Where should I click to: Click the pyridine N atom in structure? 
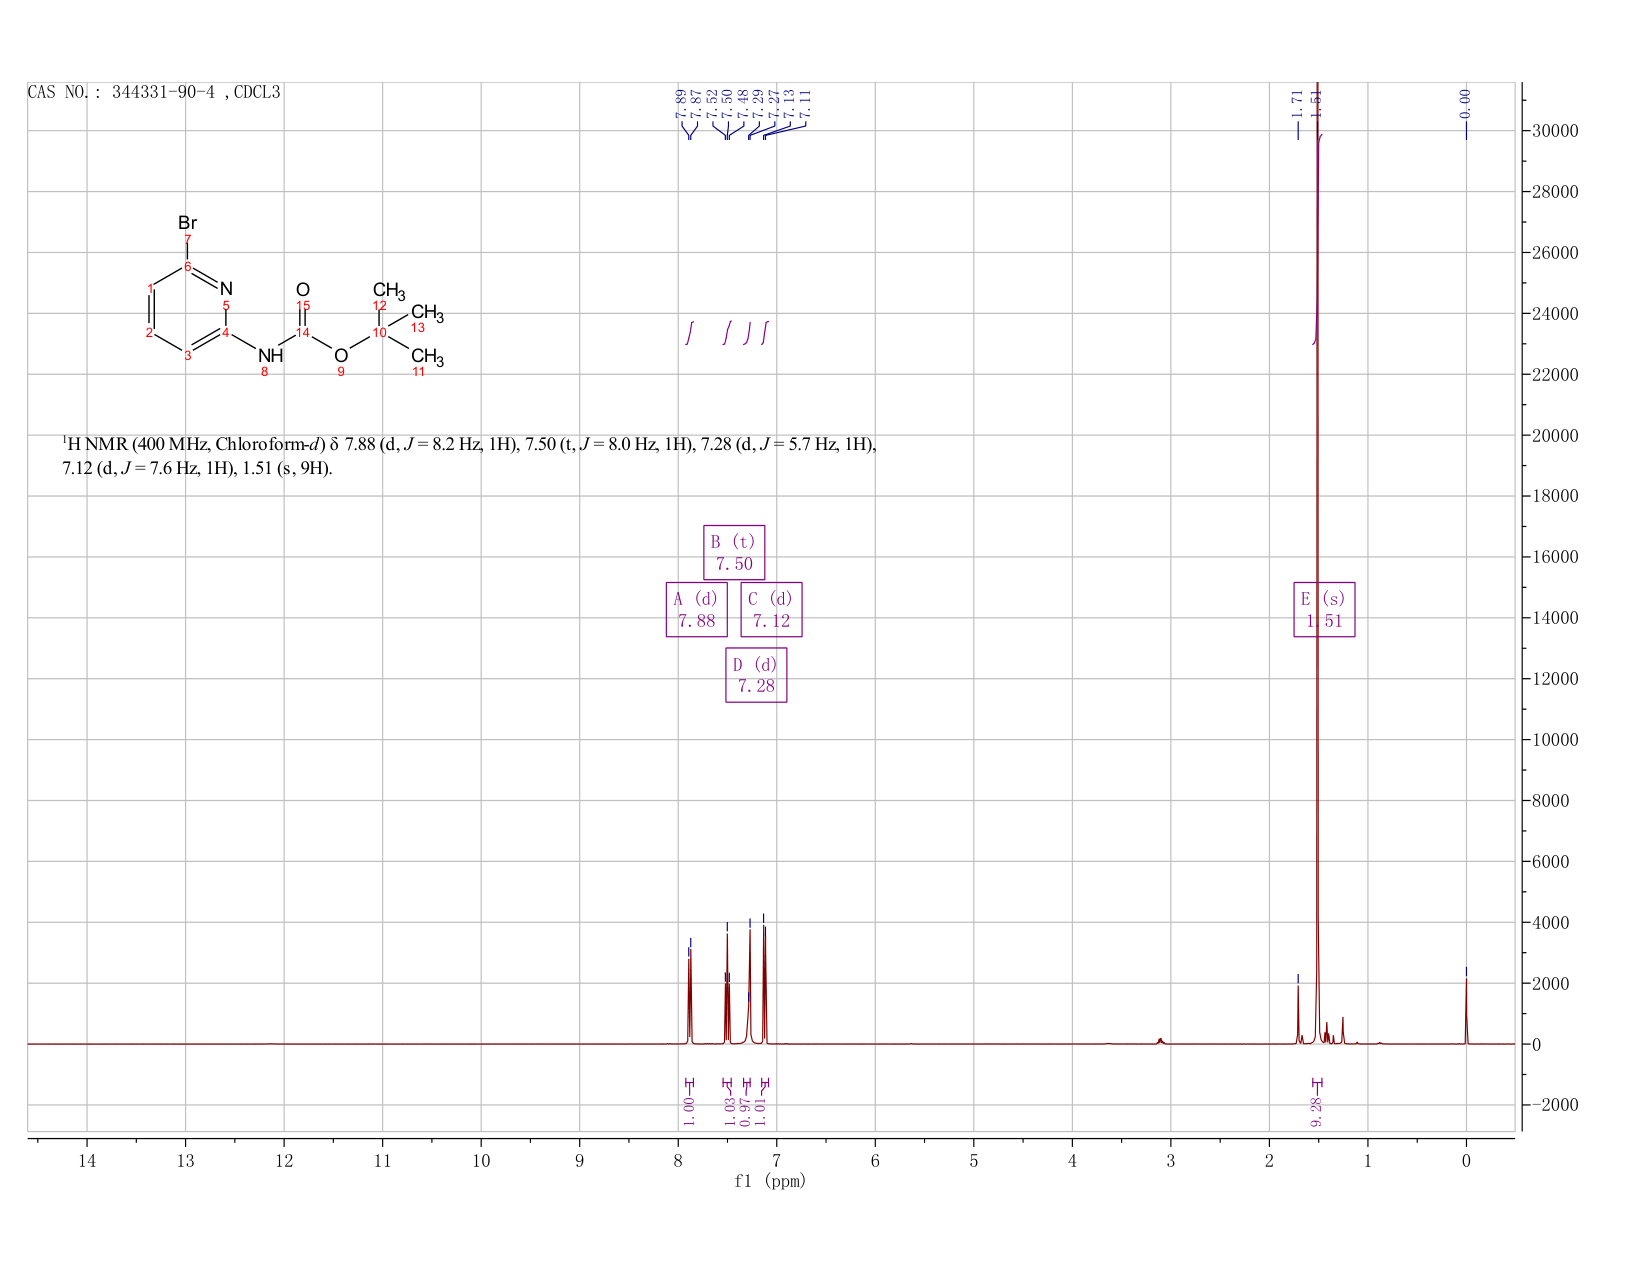[226, 288]
